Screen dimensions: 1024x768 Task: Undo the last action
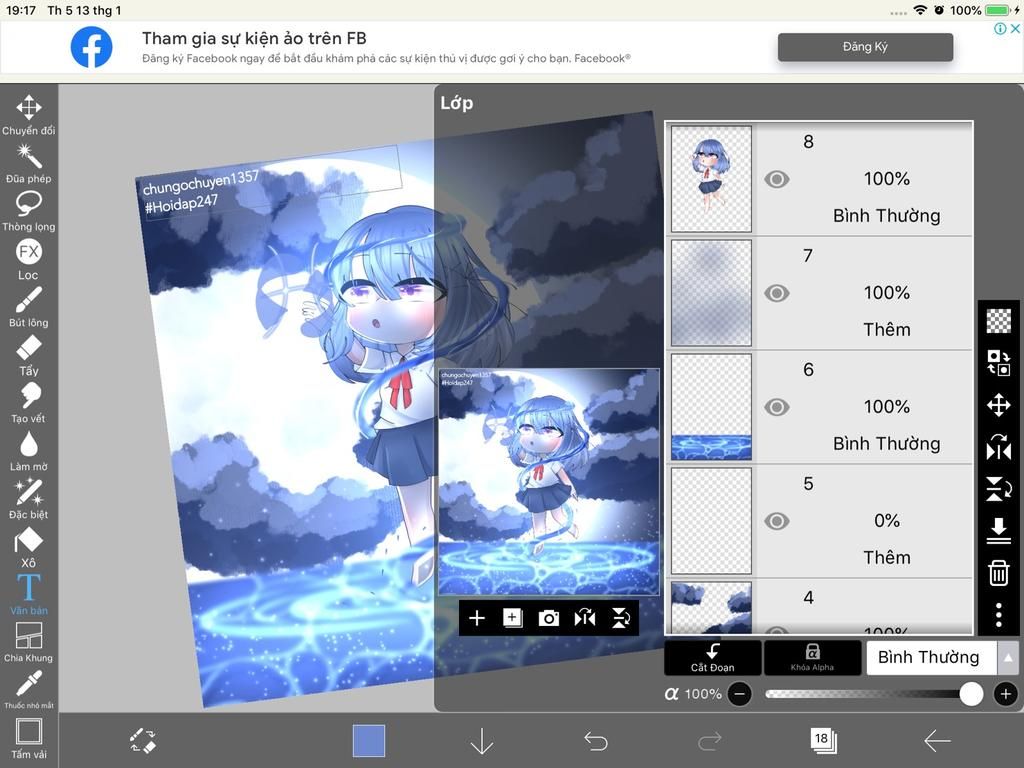pos(596,741)
